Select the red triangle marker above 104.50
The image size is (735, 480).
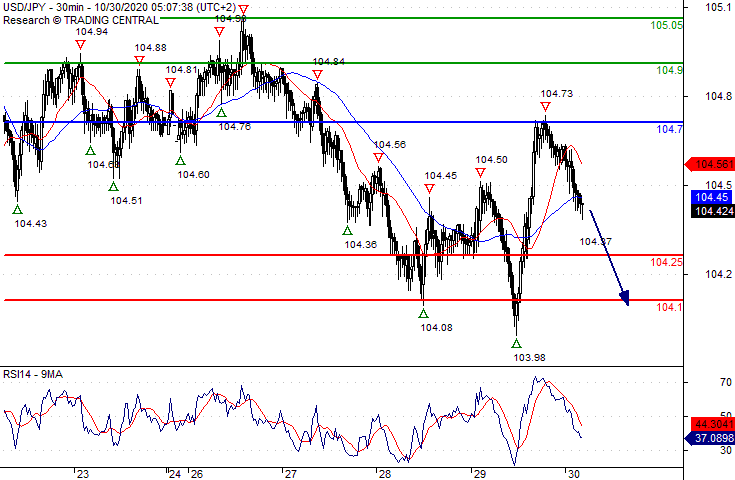(481, 172)
